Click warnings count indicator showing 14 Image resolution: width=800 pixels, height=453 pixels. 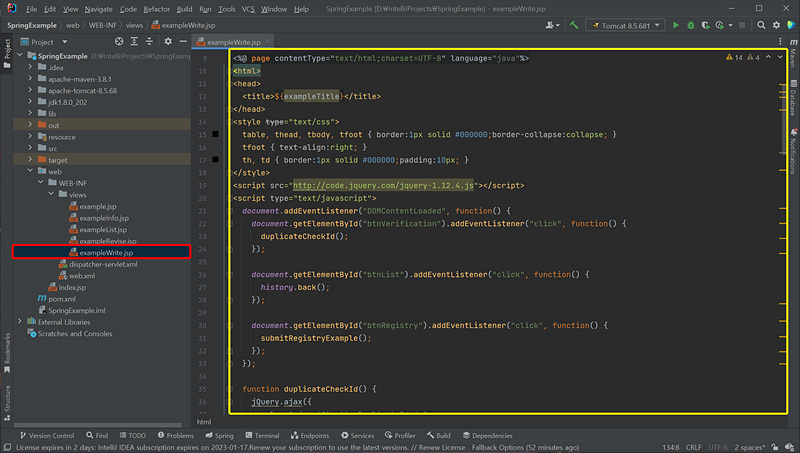pyautogui.click(x=734, y=58)
